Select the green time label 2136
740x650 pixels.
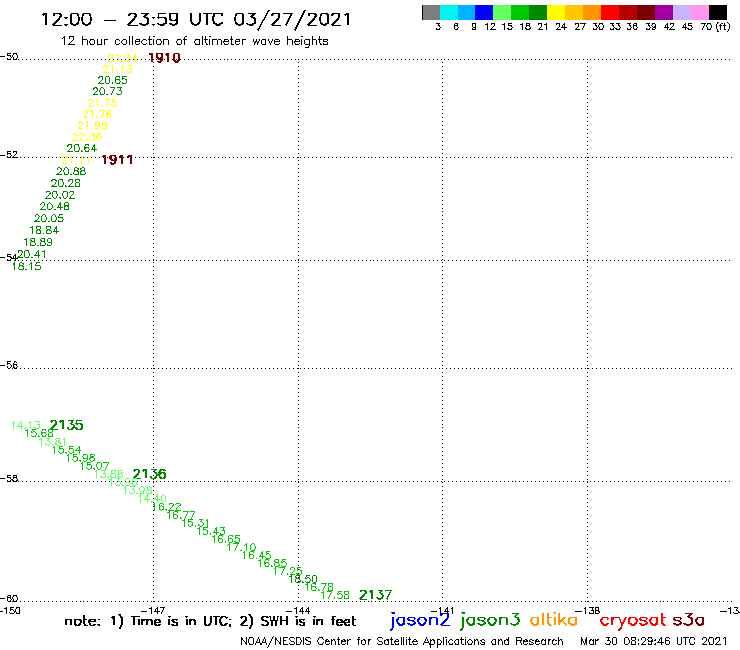click(x=150, y=473)
